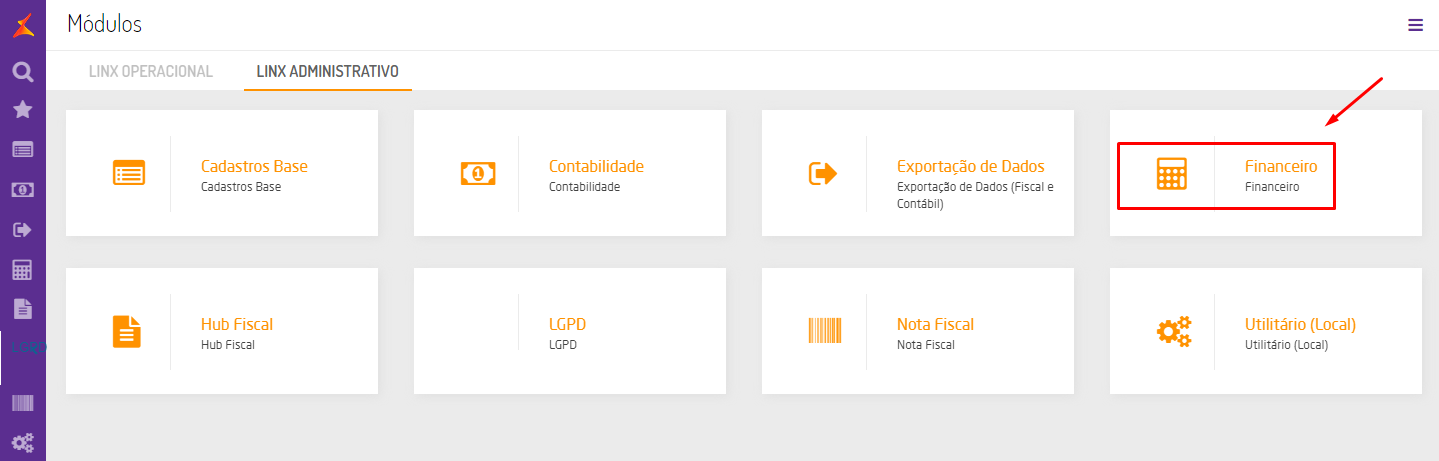Click the Nota Fiscal barcode icon card
Image resolution: width=1439 pixels, height=461 pixels.
825,331
